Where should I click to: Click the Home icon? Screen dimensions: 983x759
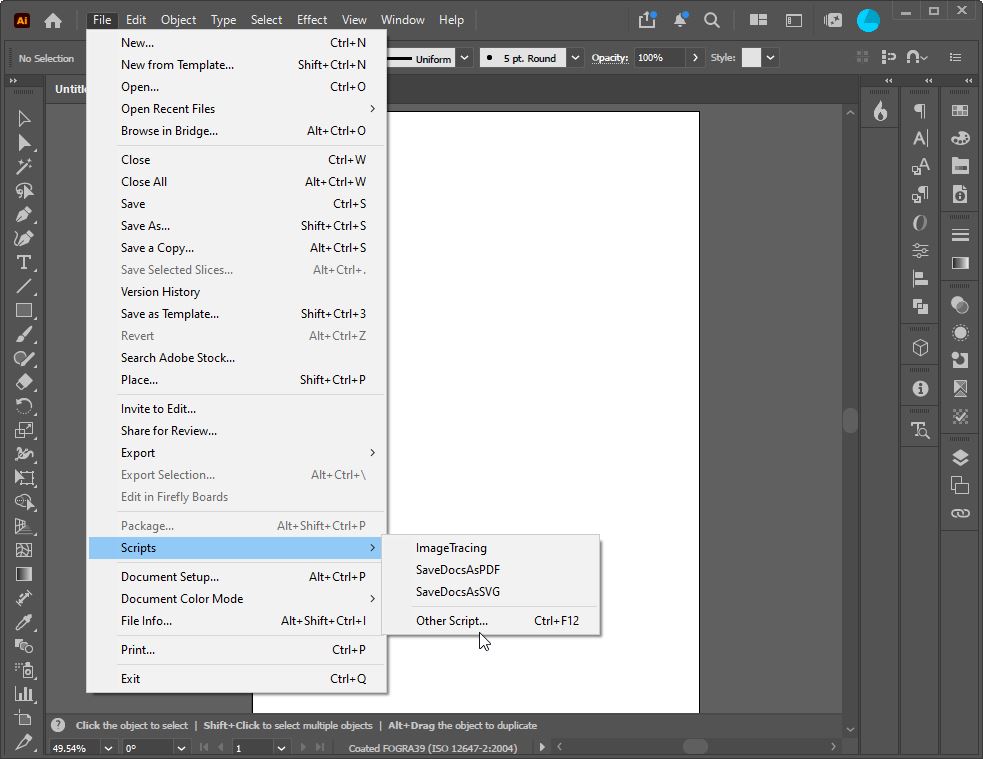click(x=53, y=21)
